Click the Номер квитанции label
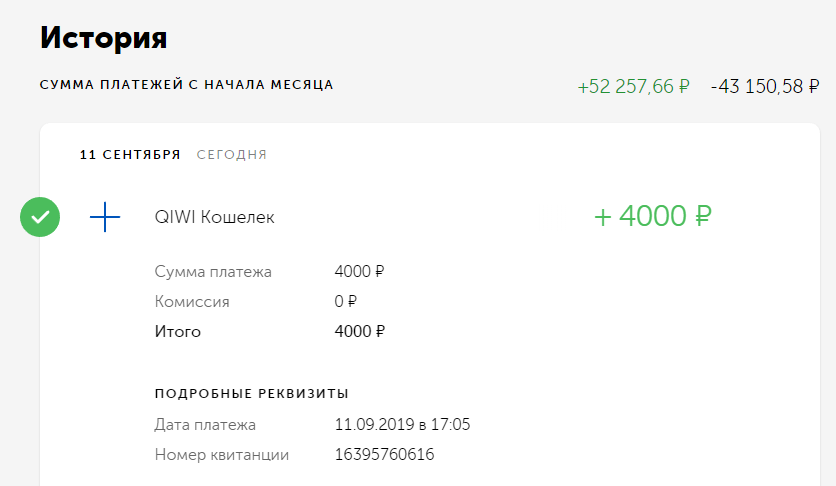Screen dimensions: 836x486 pyautogui.click(x=222, y=455)
